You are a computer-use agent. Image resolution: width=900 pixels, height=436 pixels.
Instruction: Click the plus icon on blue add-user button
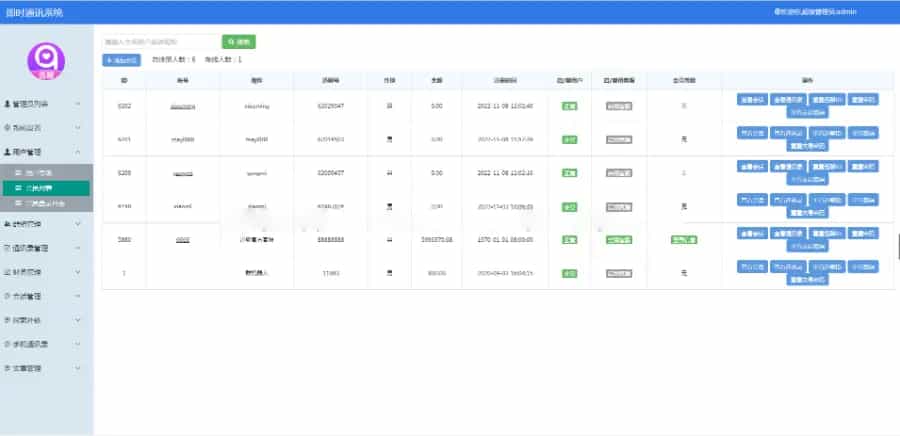(109, 60)
